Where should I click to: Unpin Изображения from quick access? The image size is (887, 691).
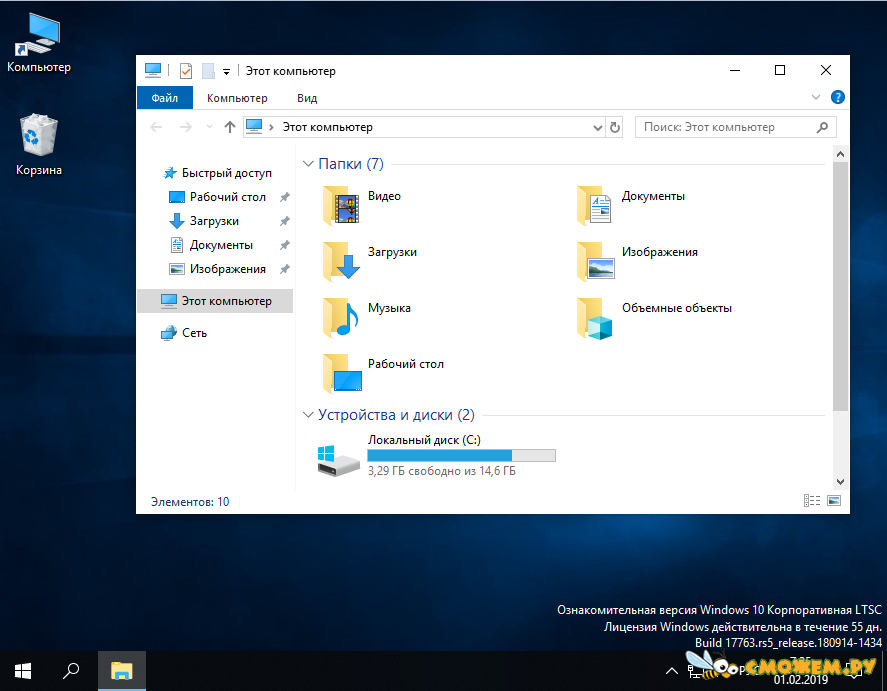[x=285, y=269]
